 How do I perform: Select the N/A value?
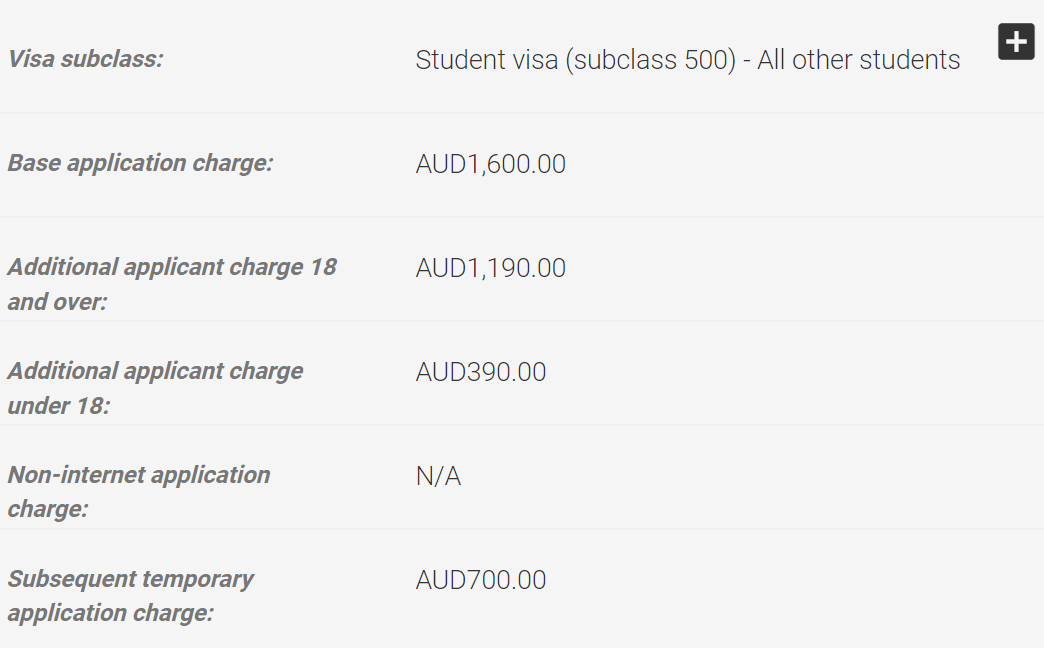coord(438,476)
